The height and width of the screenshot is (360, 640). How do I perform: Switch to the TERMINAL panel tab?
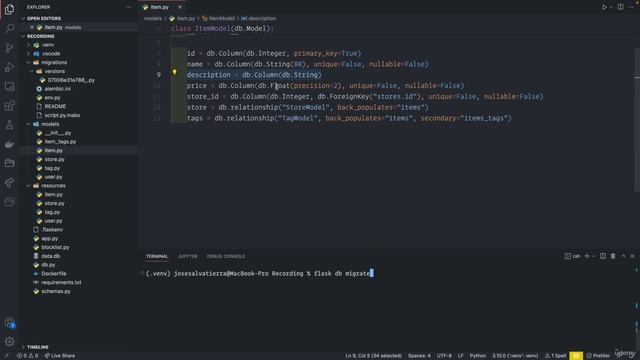click(x=157, y=256)
